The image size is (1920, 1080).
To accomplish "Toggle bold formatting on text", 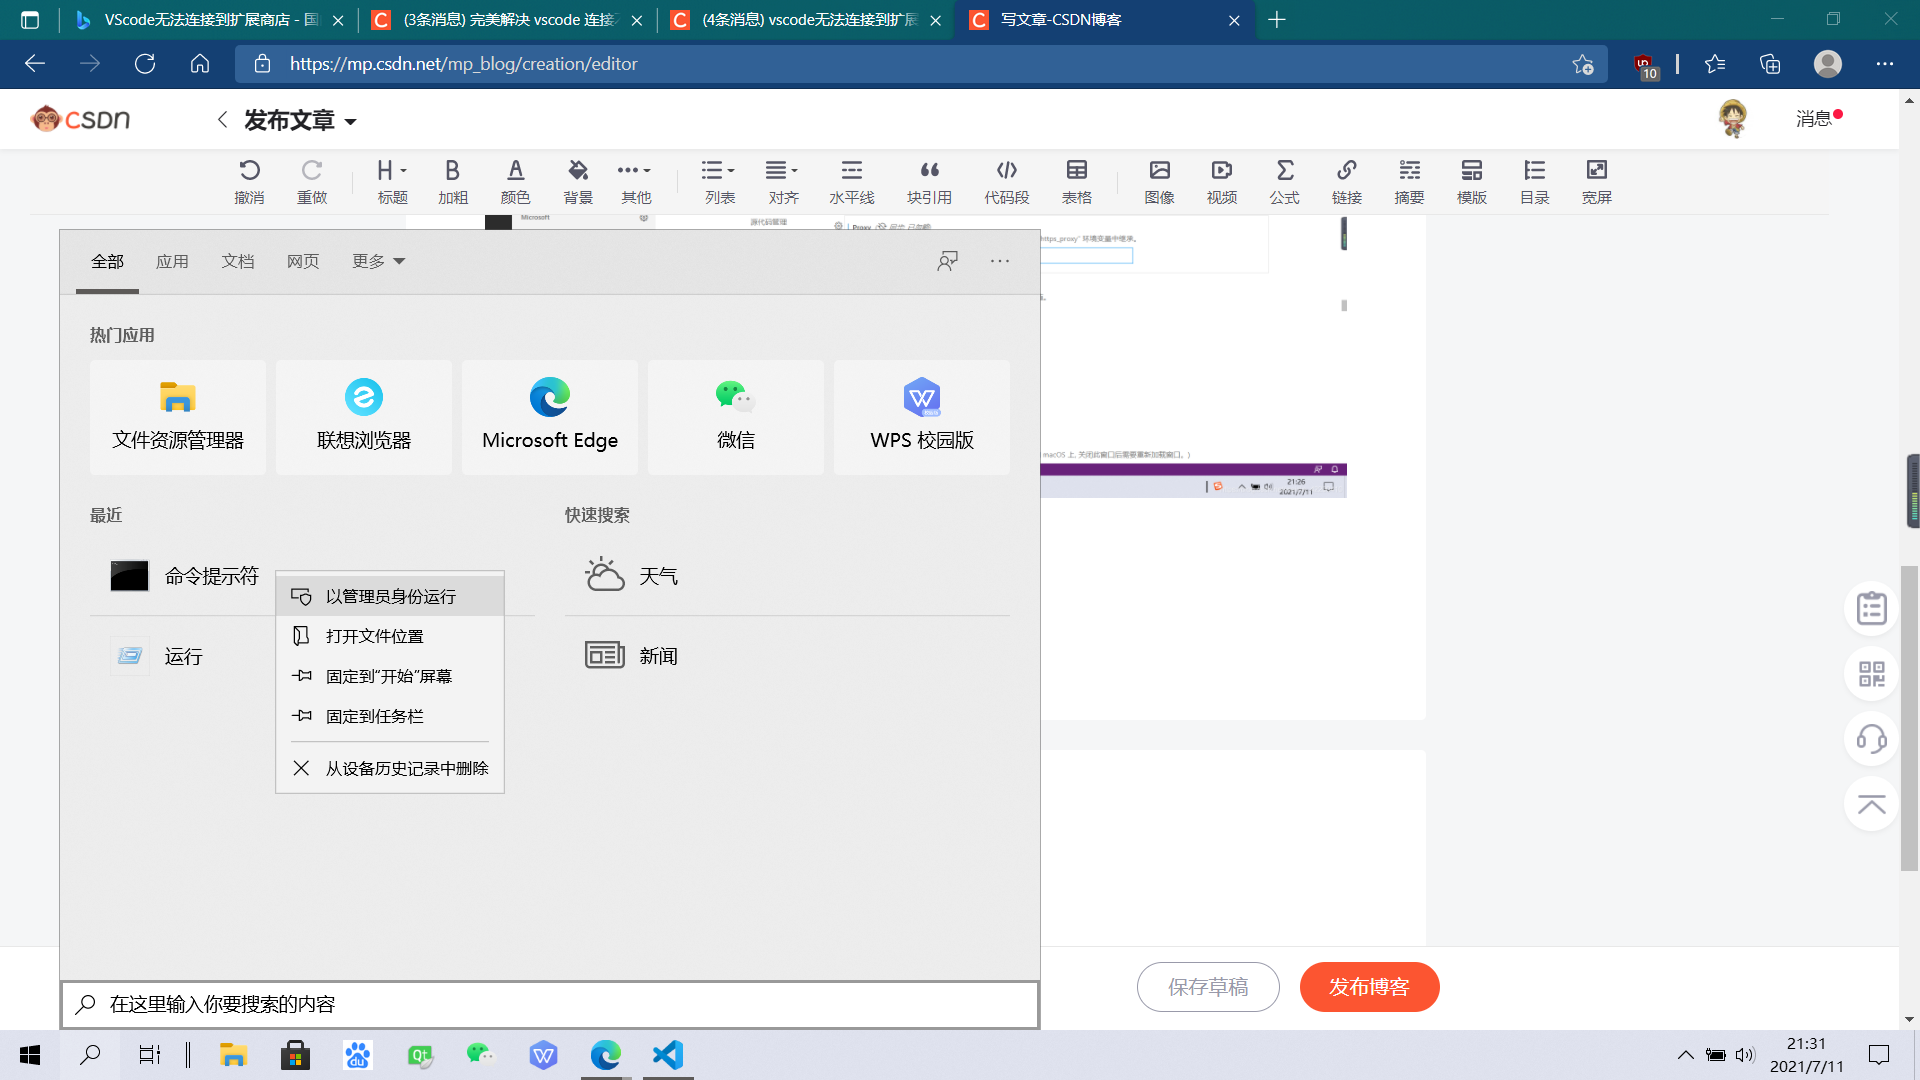I will pyautogui.click(x=452, y=180).
